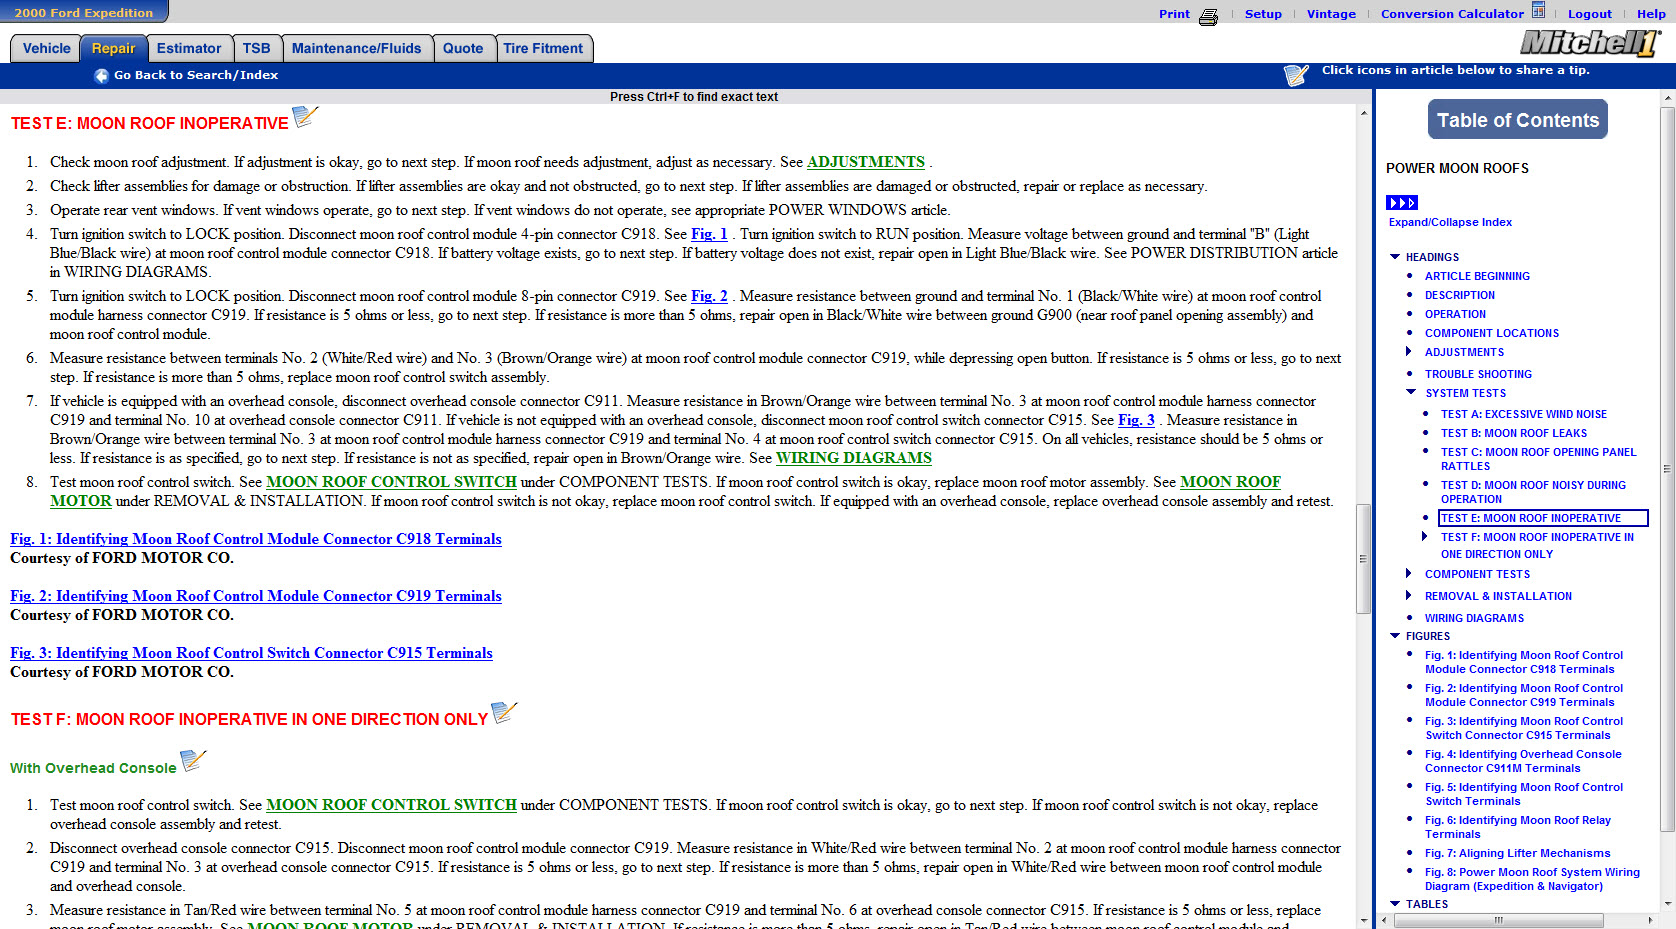Open Conversion Calculator text link

coord(1452,14)
